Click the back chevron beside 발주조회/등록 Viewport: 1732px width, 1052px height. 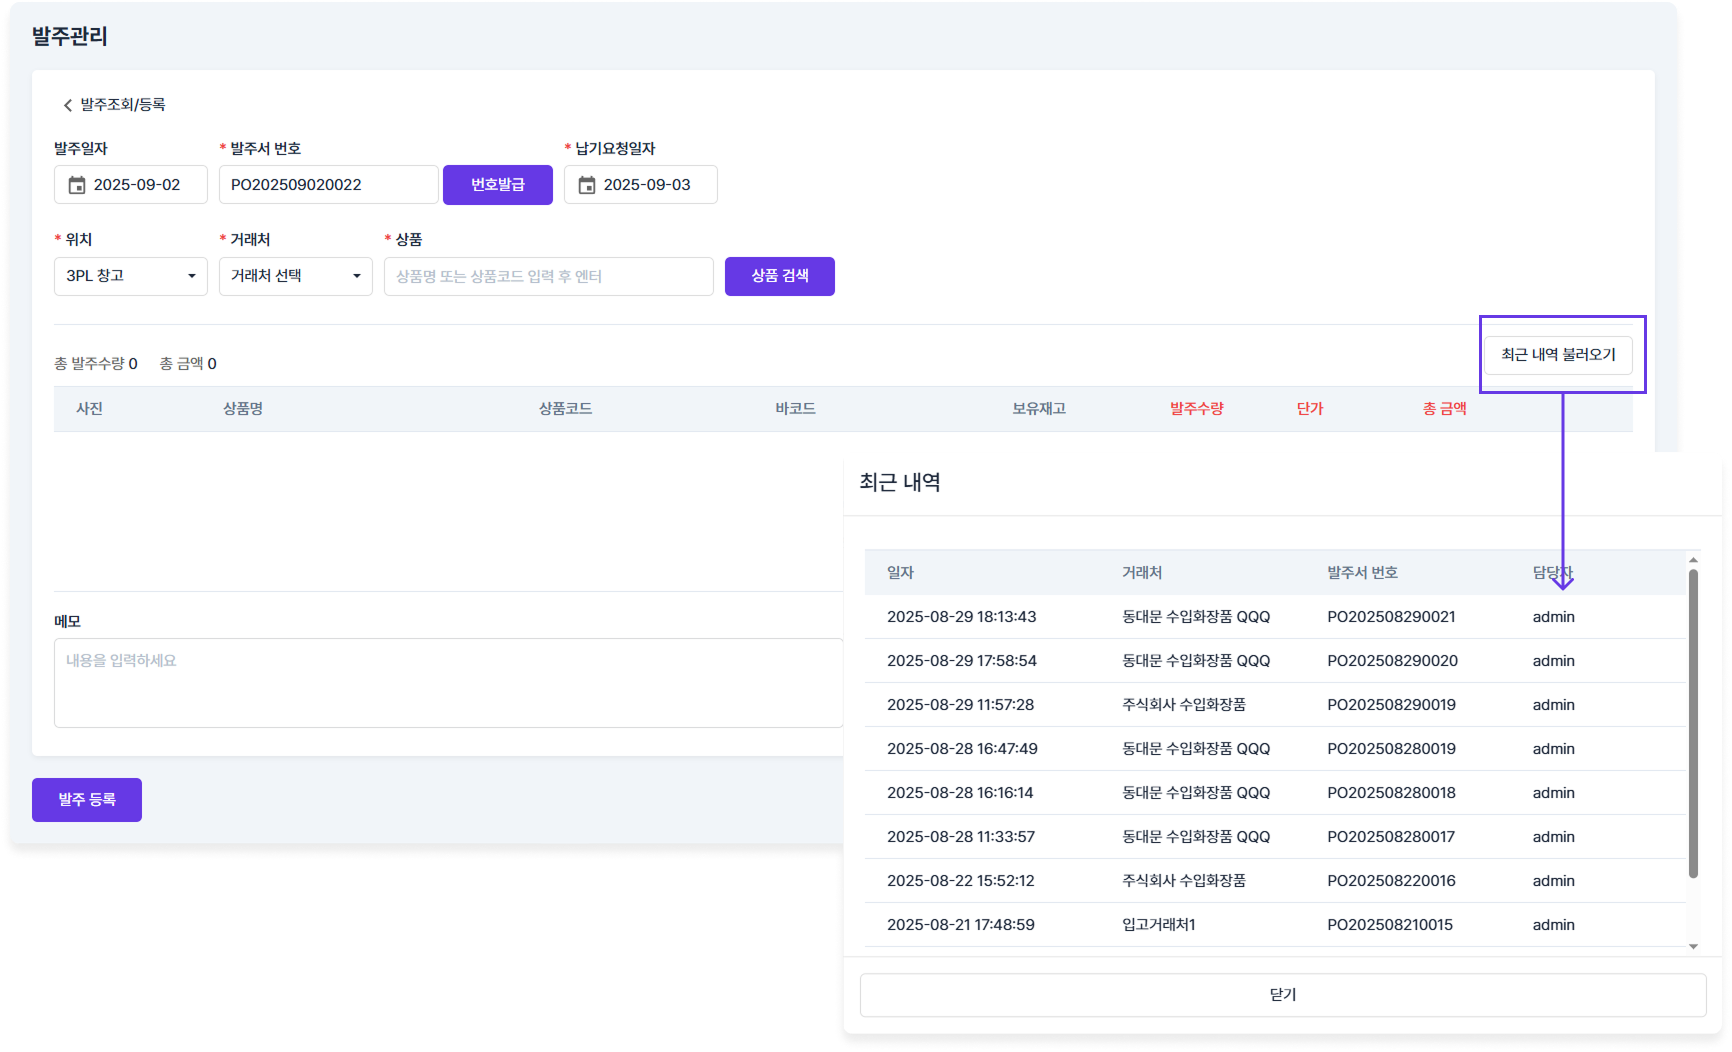click(68, 105)
